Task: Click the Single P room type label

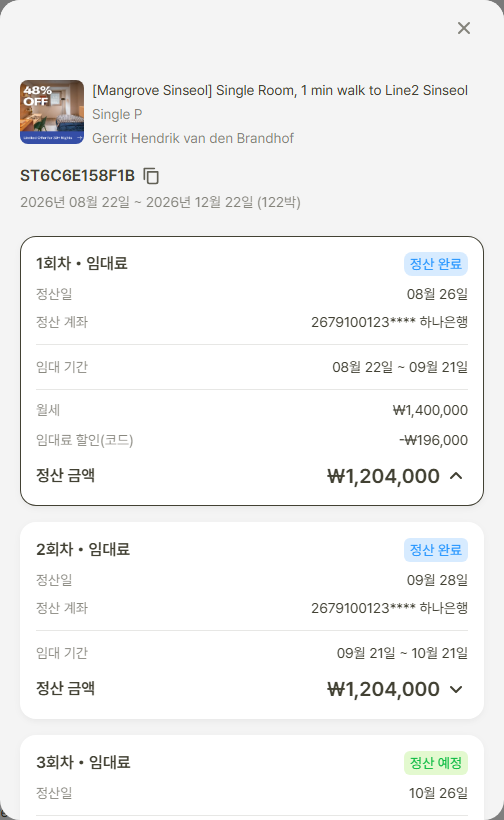Action: pyautogui.click(x=117, y=115)
